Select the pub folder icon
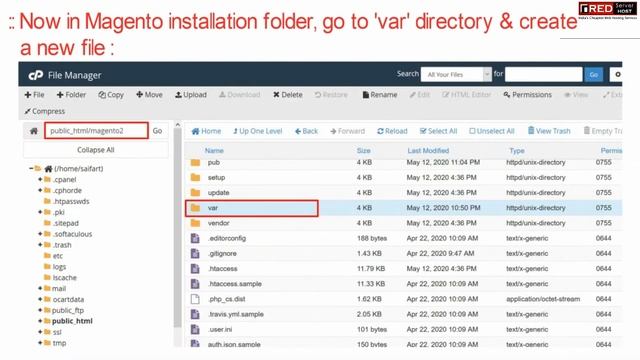 [x=196, y=162]
